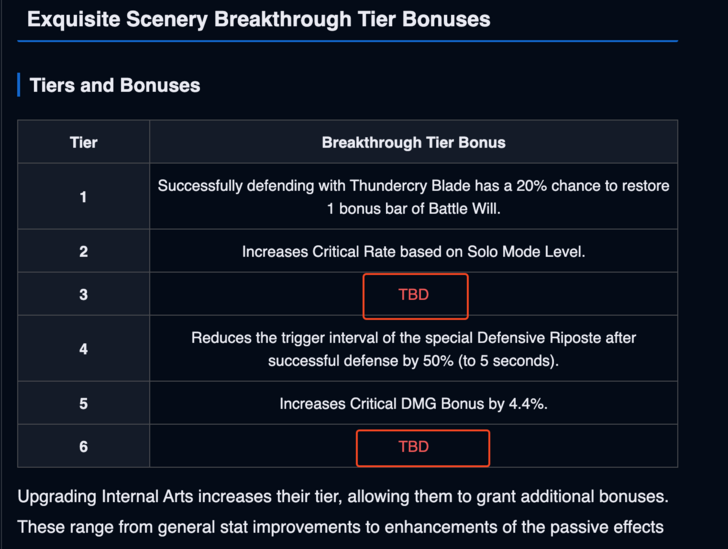Click the Critical DMG Bonus 4.4% text

click(413, 404)
